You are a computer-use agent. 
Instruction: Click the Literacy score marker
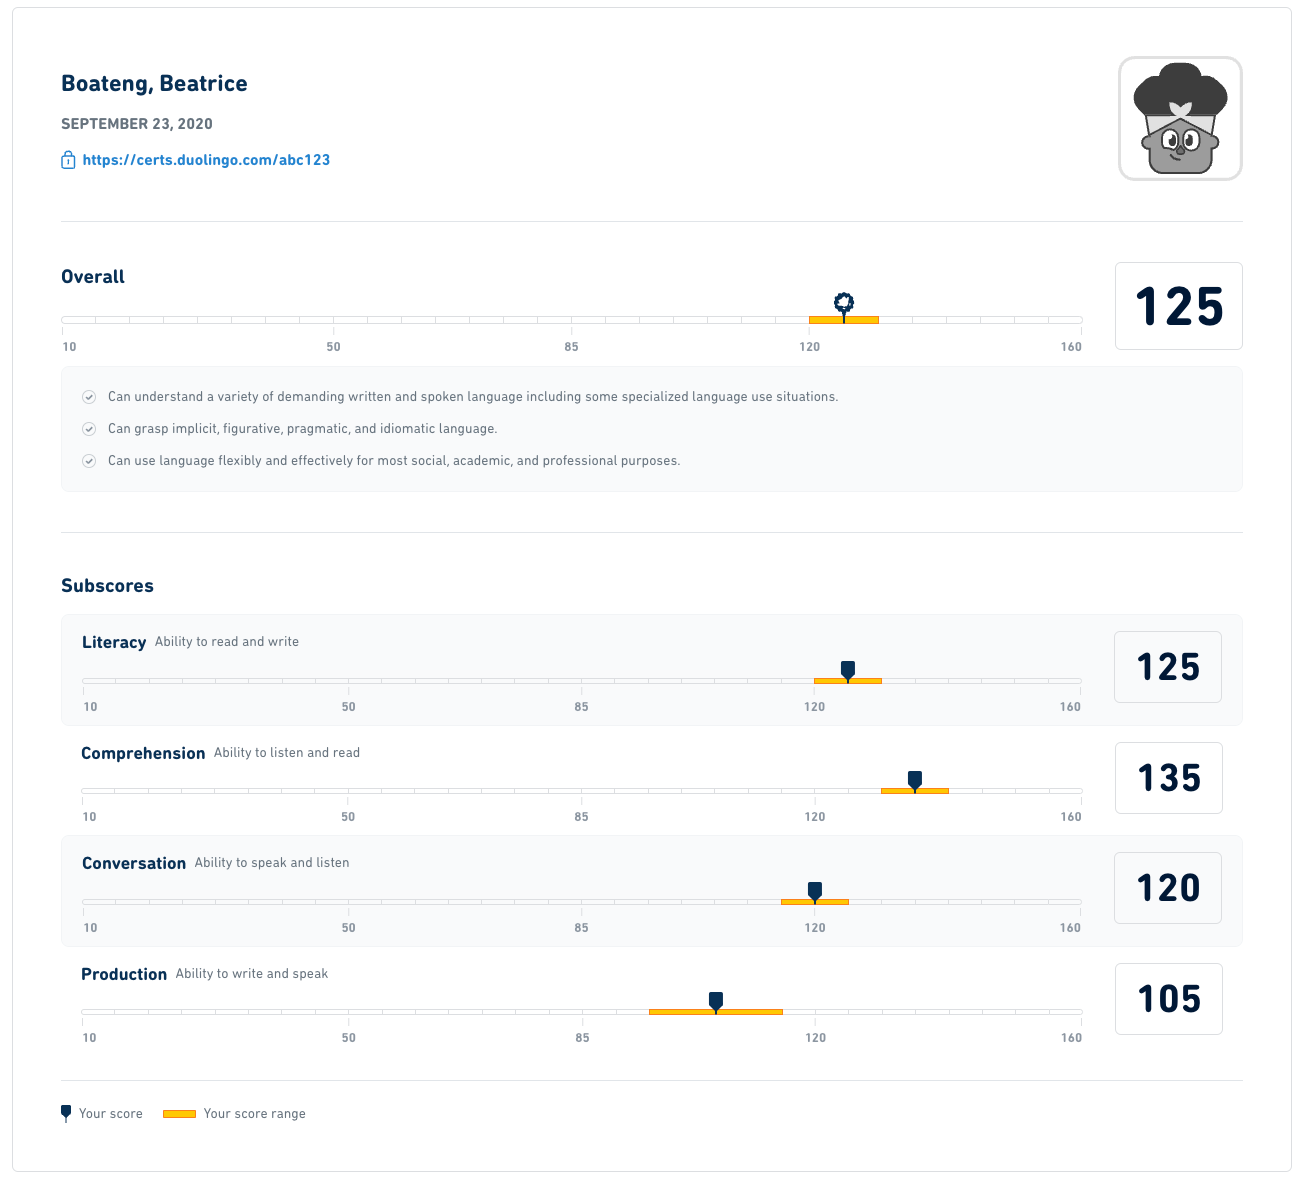(848, 669)
